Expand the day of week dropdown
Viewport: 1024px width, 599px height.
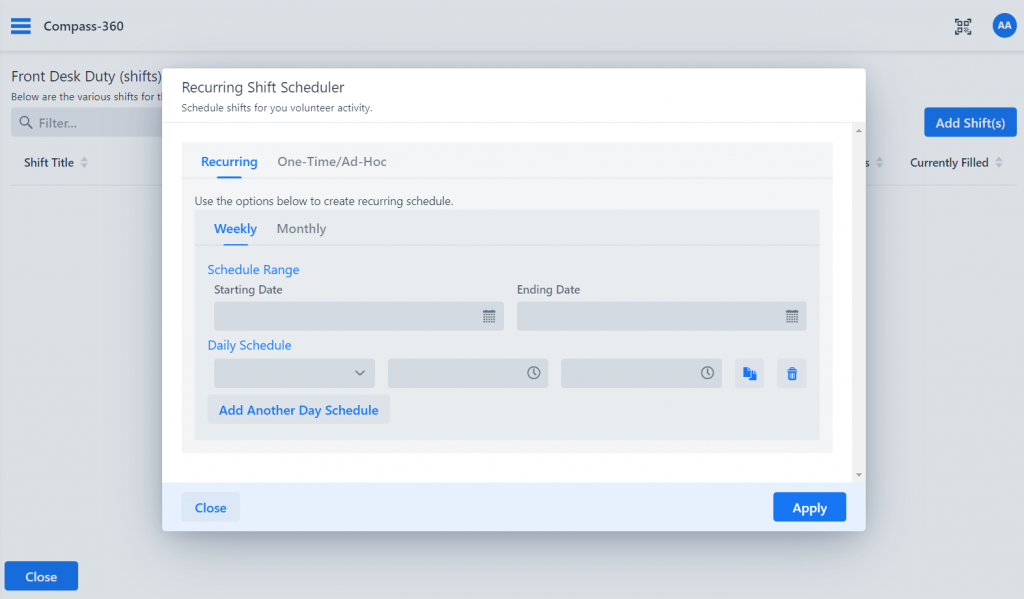[x=295, y=373]
